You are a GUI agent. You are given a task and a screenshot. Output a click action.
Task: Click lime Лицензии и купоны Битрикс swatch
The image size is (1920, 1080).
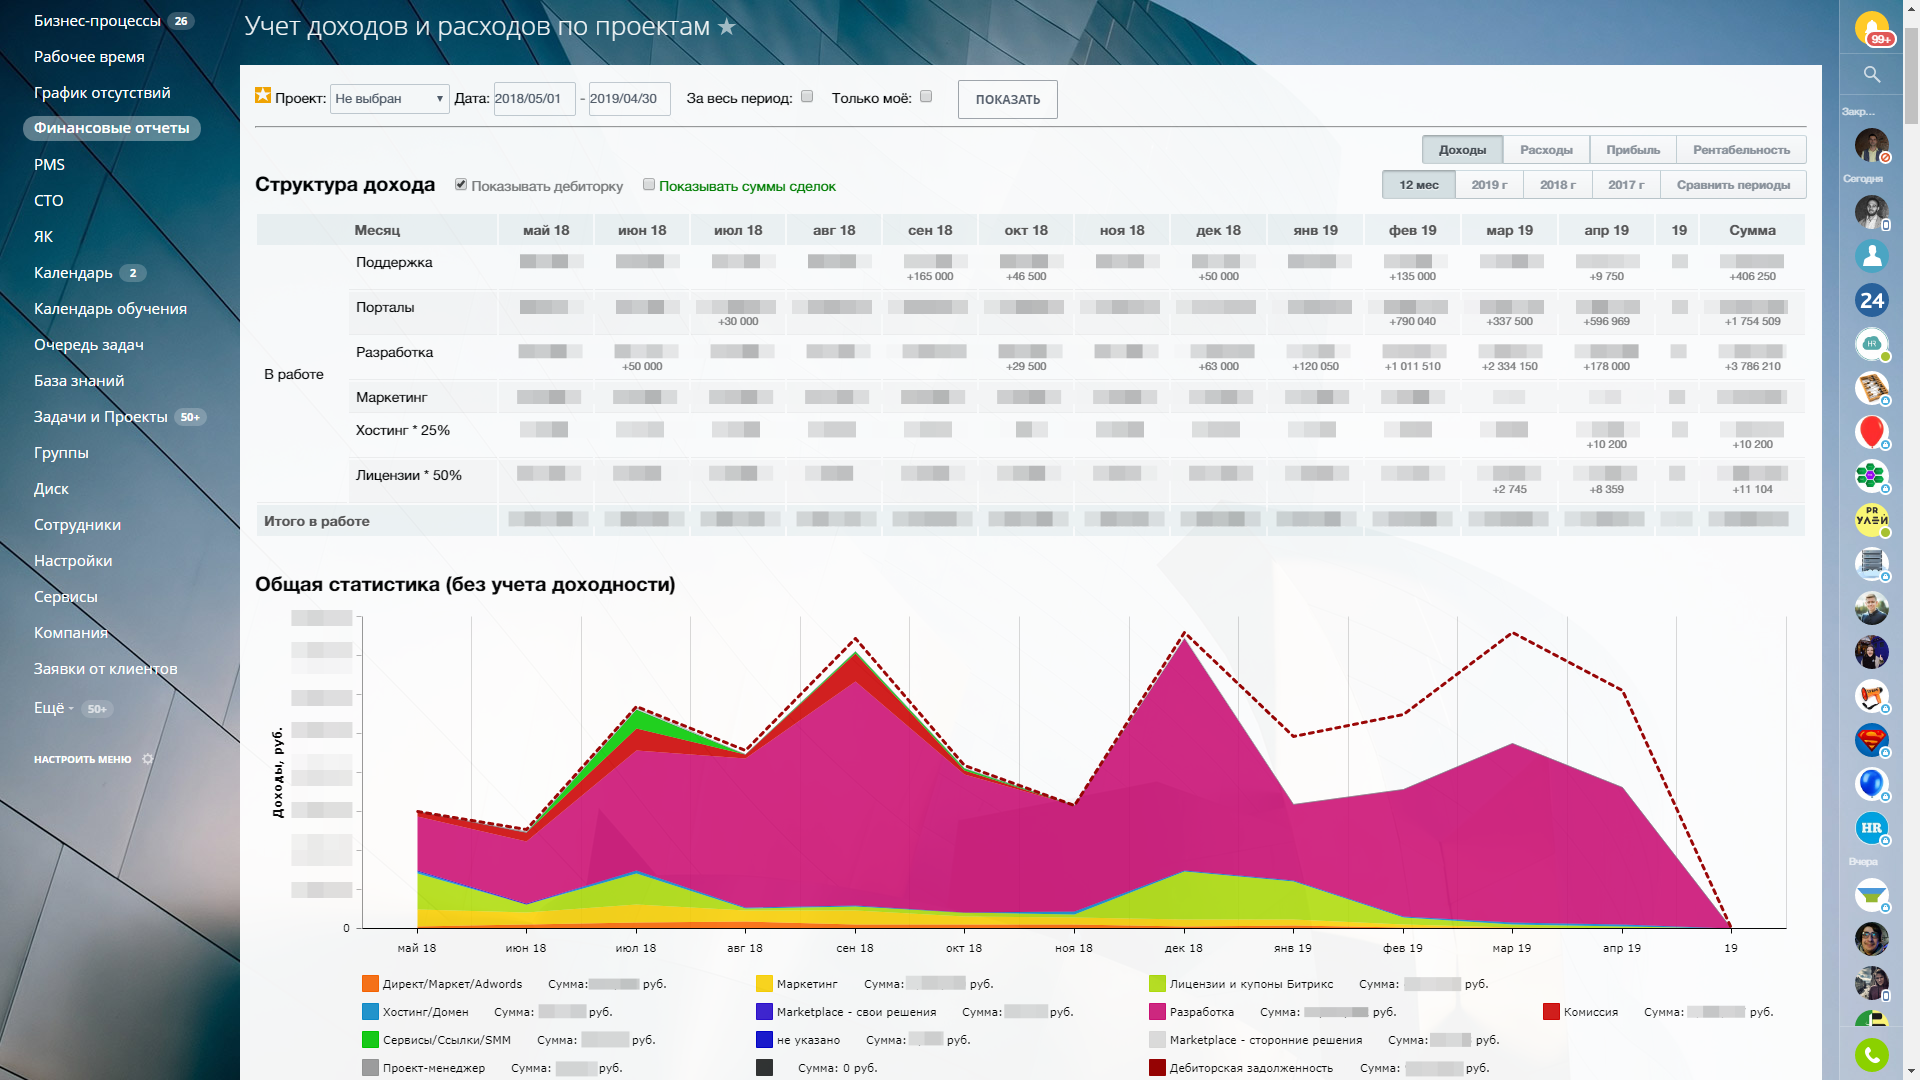pyautogui.click(x=1157, y=984)
